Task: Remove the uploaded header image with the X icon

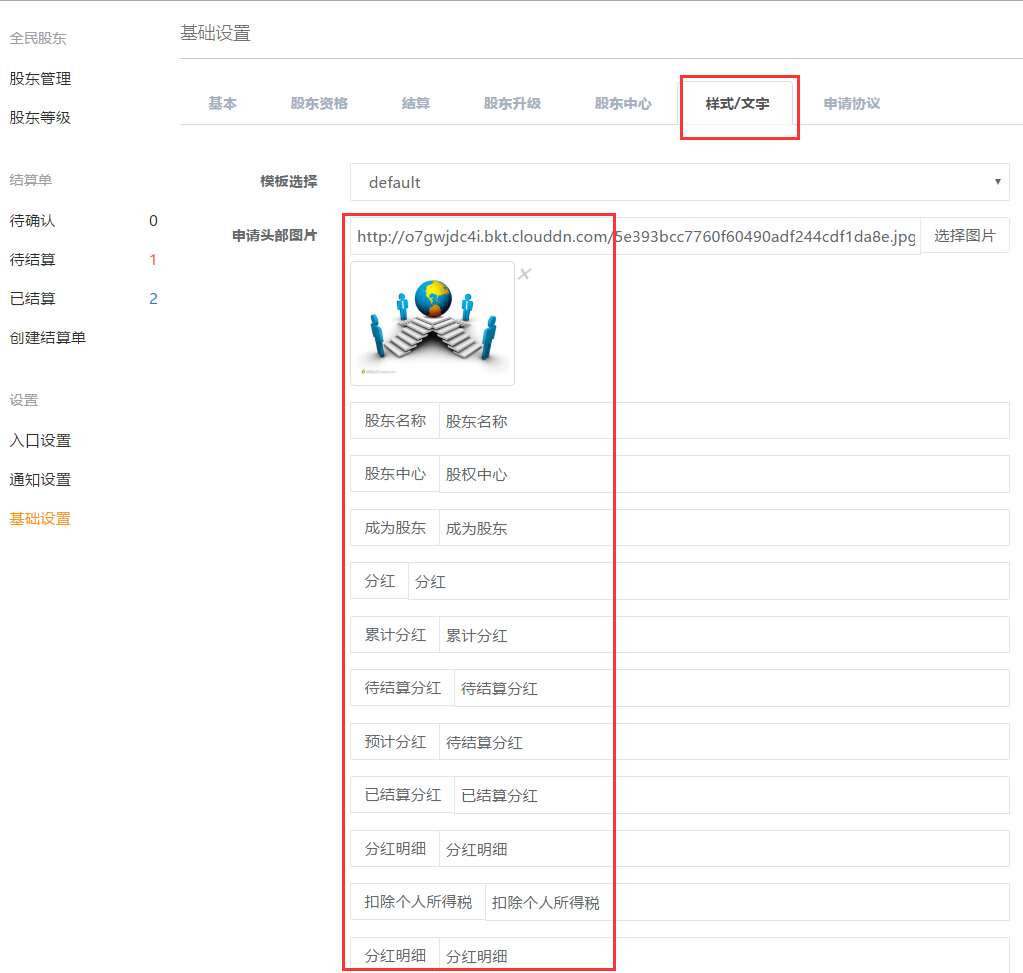Action: (524, 274)
